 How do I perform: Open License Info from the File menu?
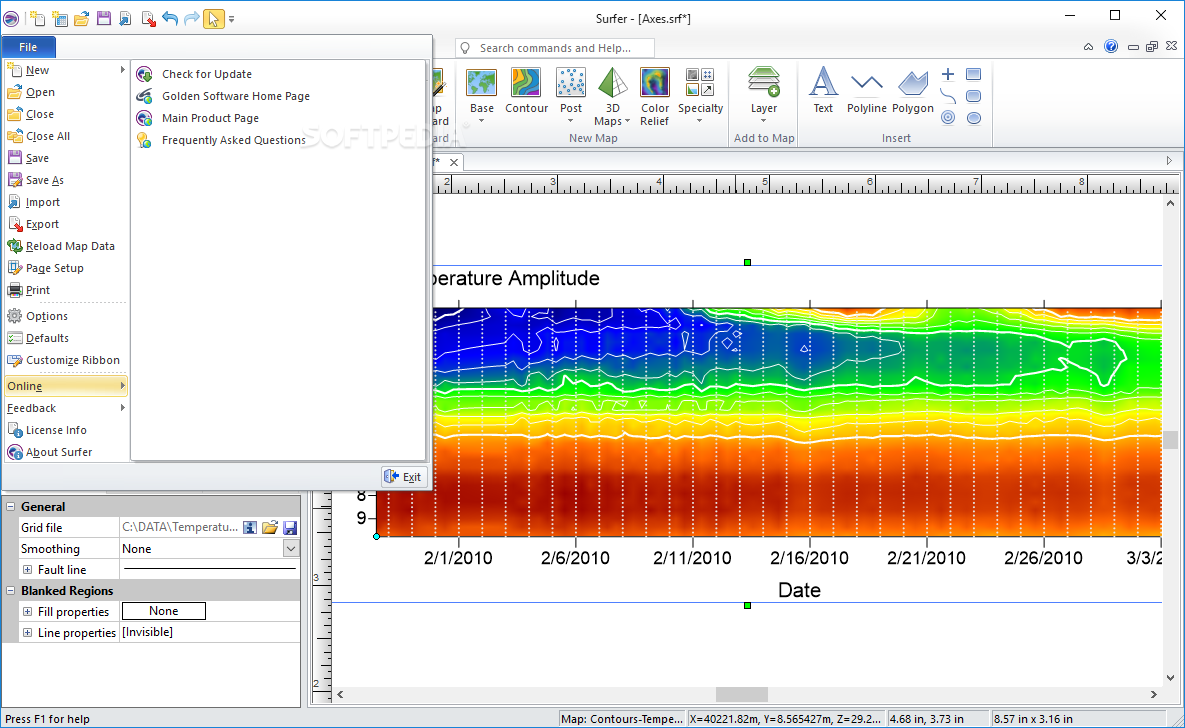(66, 429)
